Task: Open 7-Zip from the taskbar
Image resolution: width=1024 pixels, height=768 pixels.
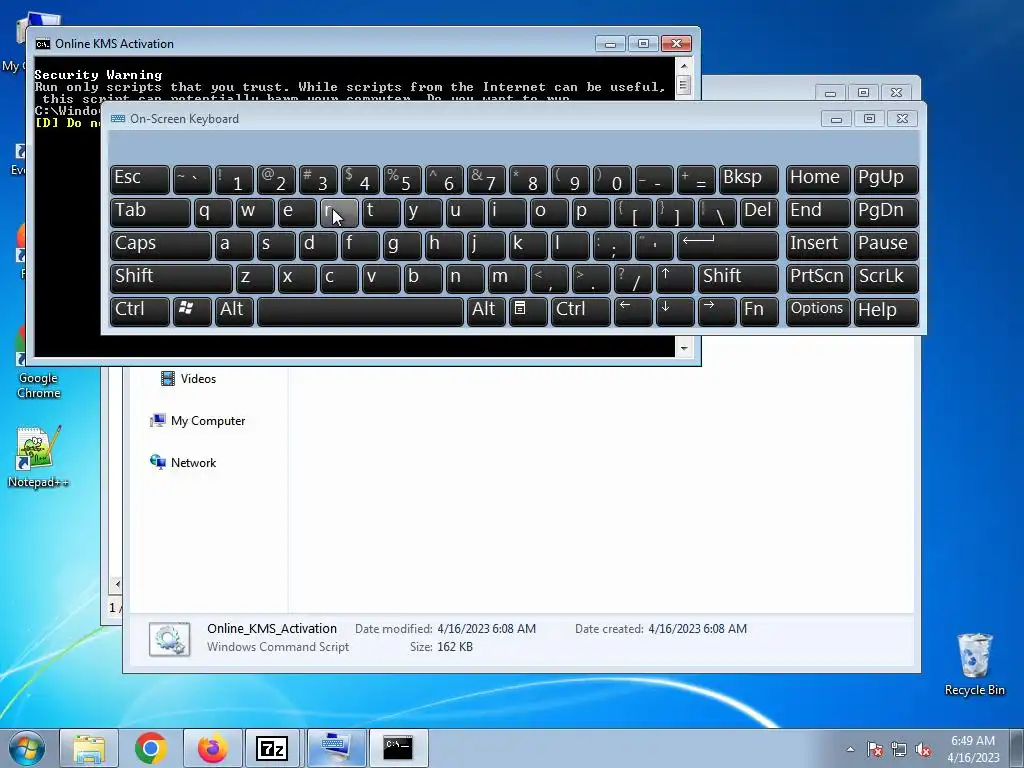Action: [x=272, y=748]
